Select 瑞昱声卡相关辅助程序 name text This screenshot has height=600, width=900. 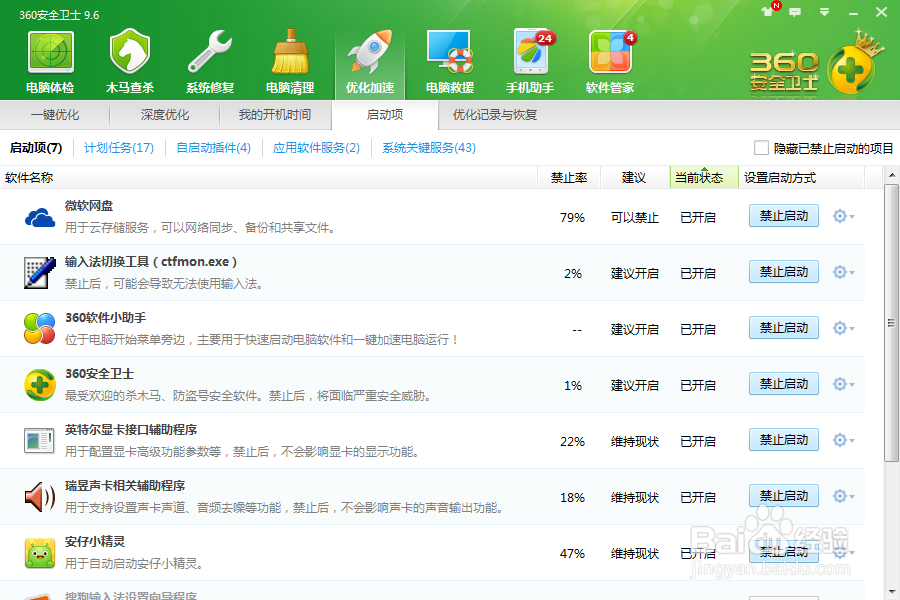pos(125,486)
